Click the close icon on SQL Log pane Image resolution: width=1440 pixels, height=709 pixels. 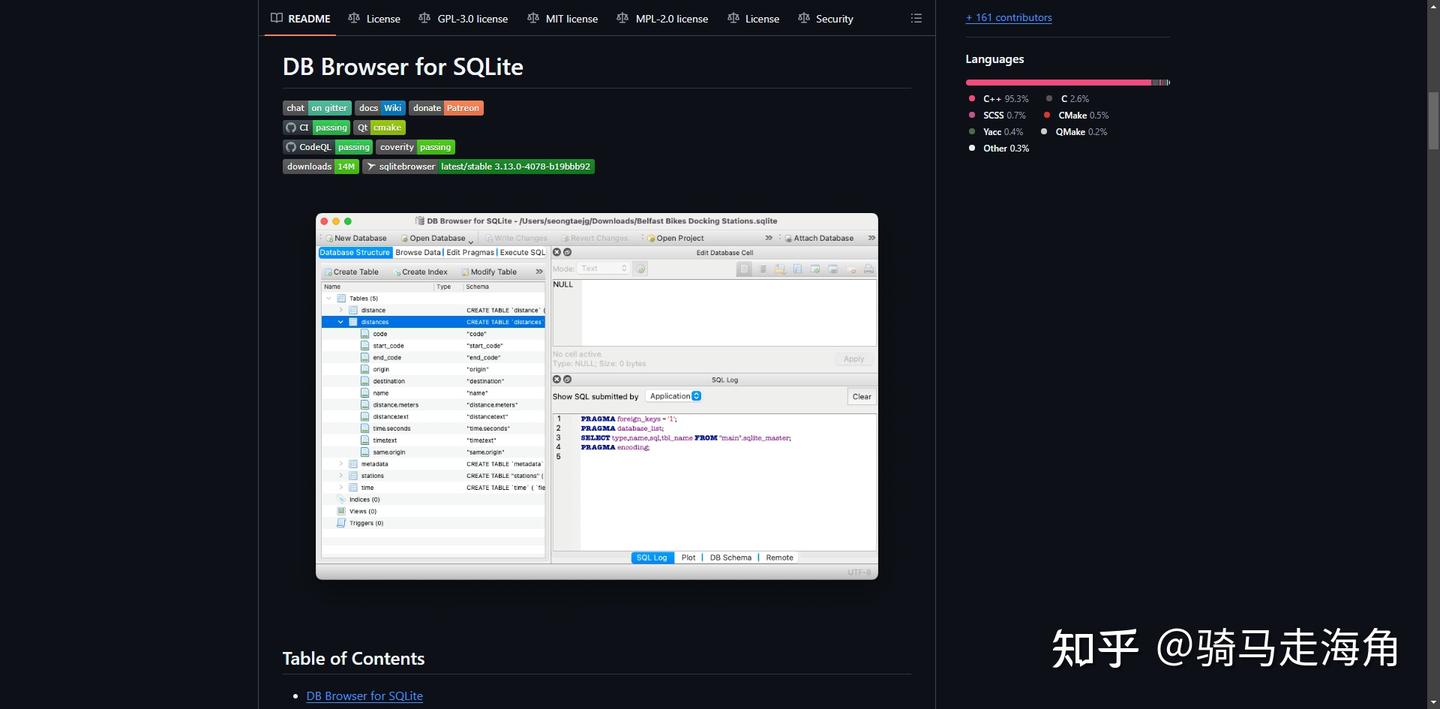pos(557,379)
